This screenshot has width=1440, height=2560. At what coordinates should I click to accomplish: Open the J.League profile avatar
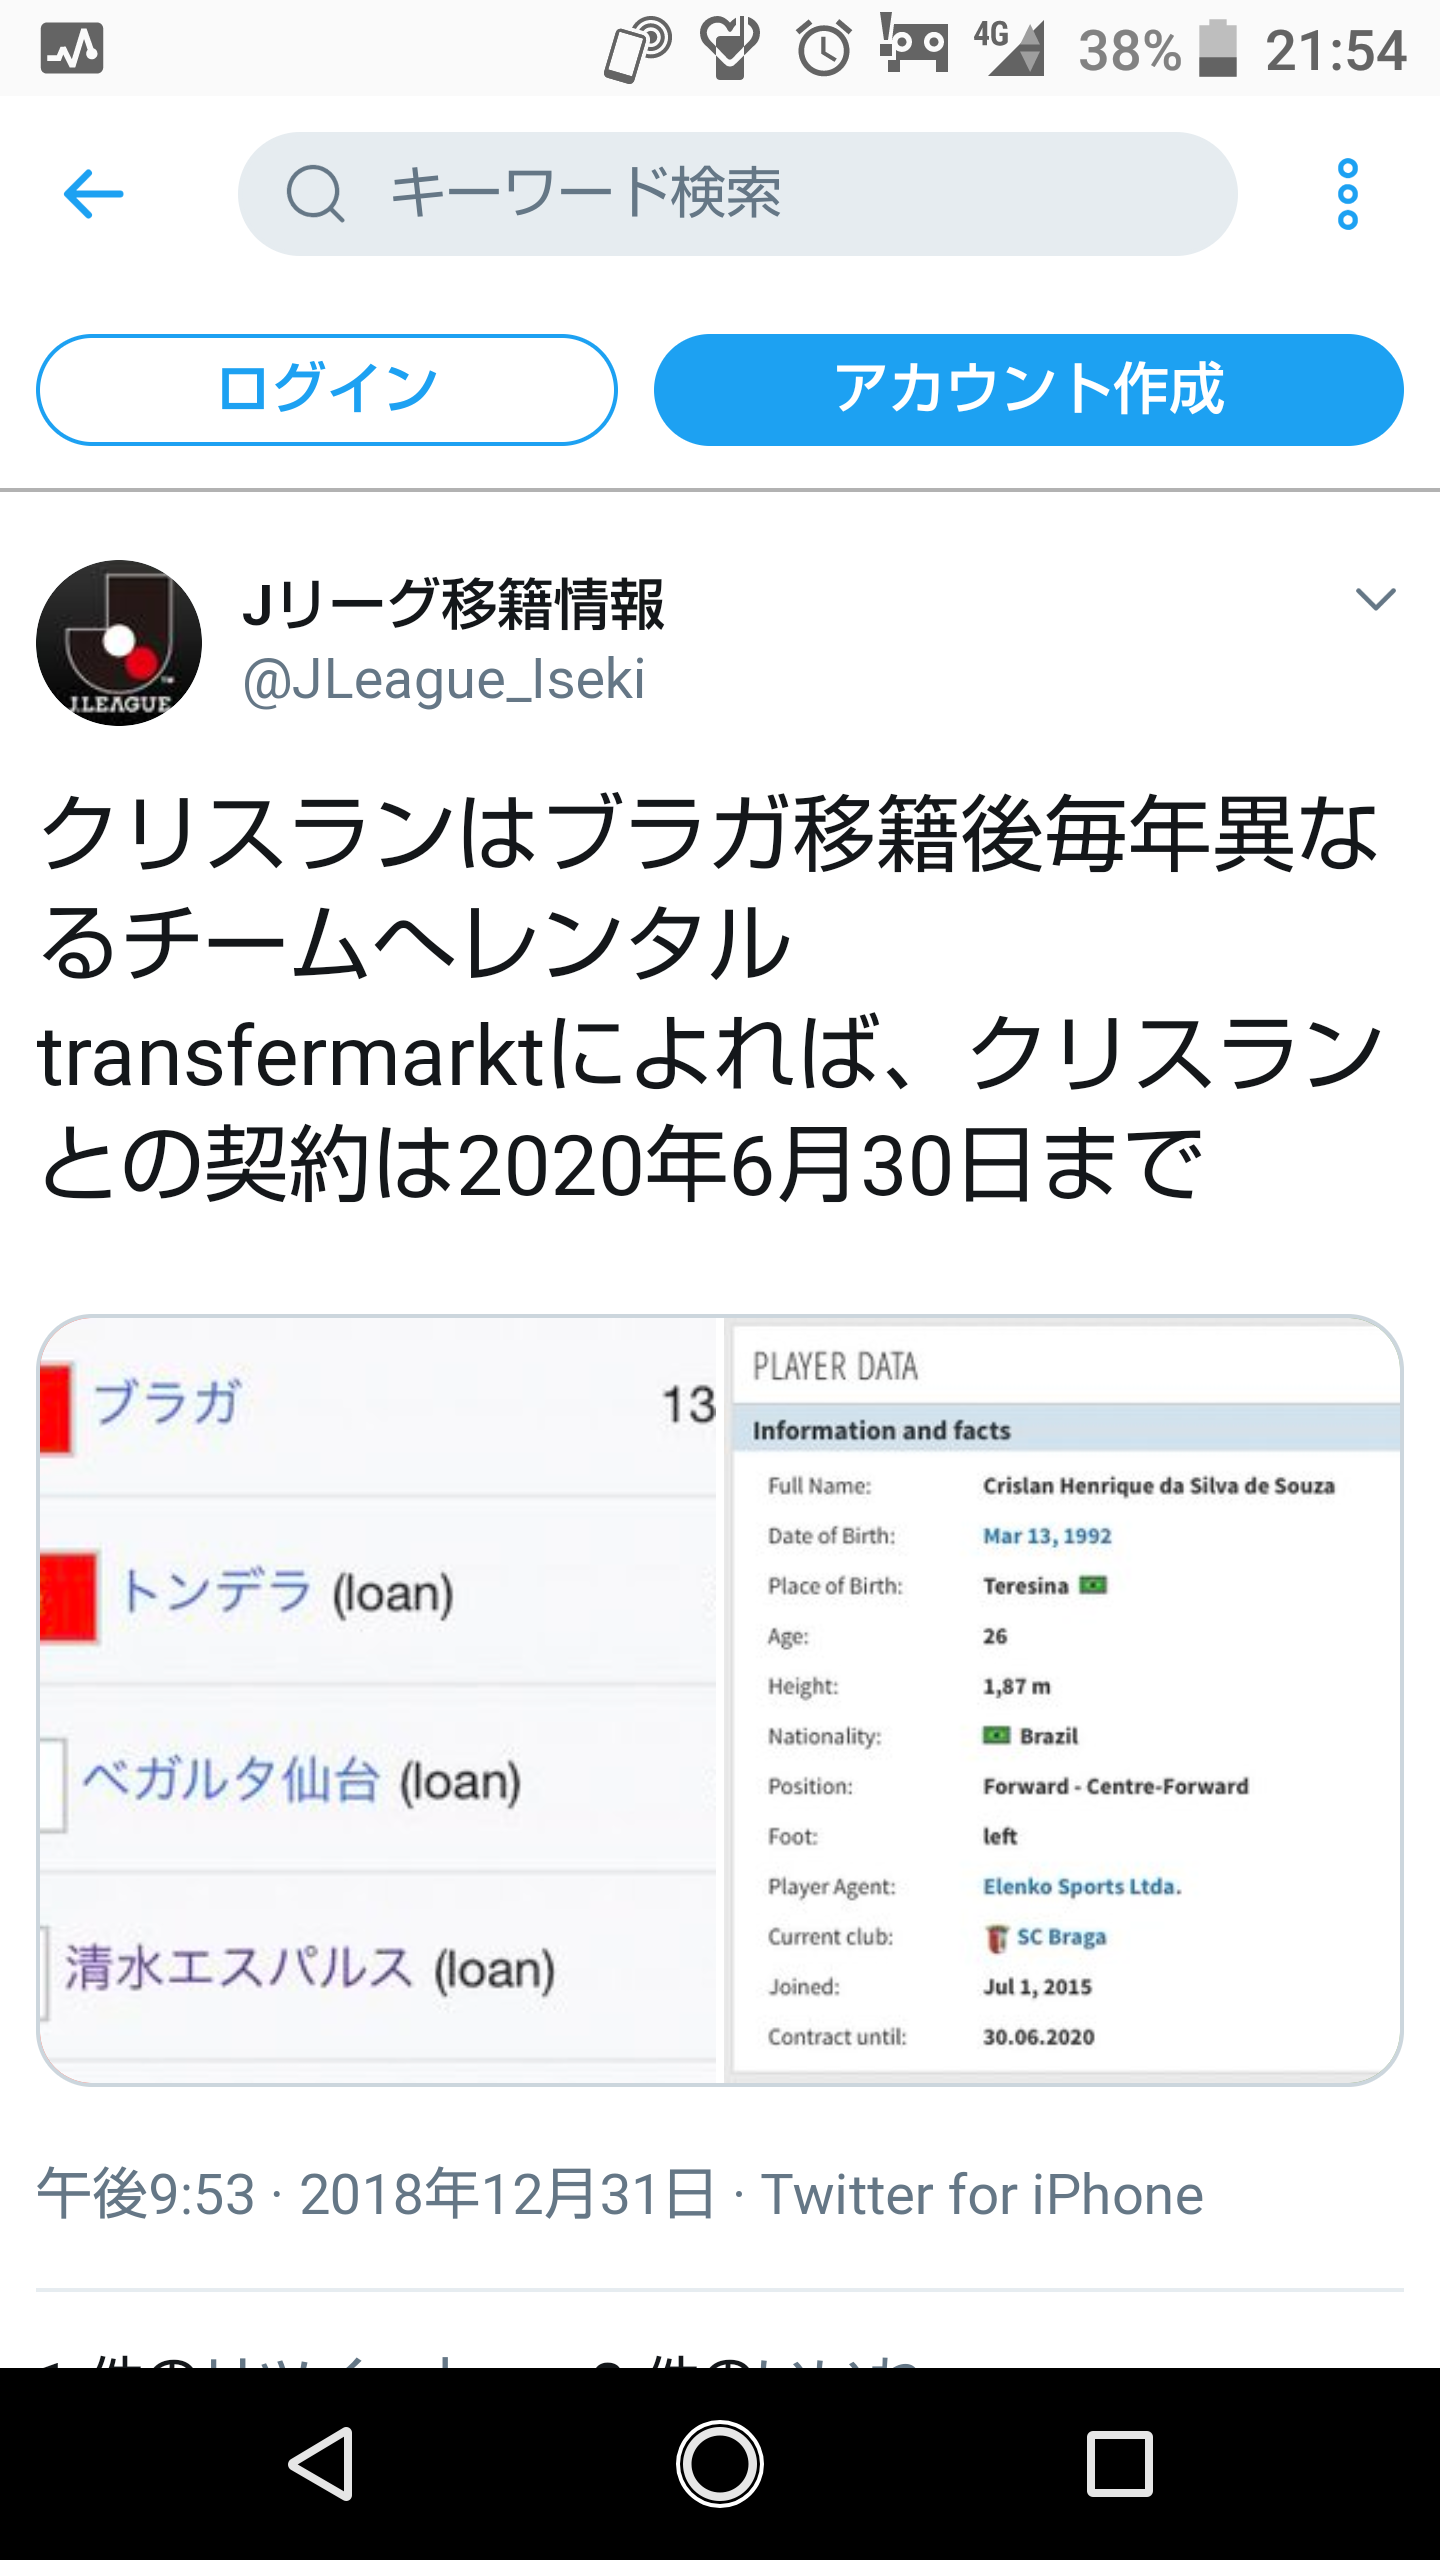[119, 643]
